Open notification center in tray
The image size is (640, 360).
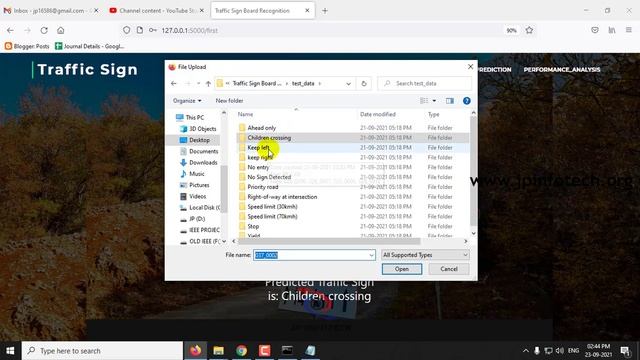(625, 351)
